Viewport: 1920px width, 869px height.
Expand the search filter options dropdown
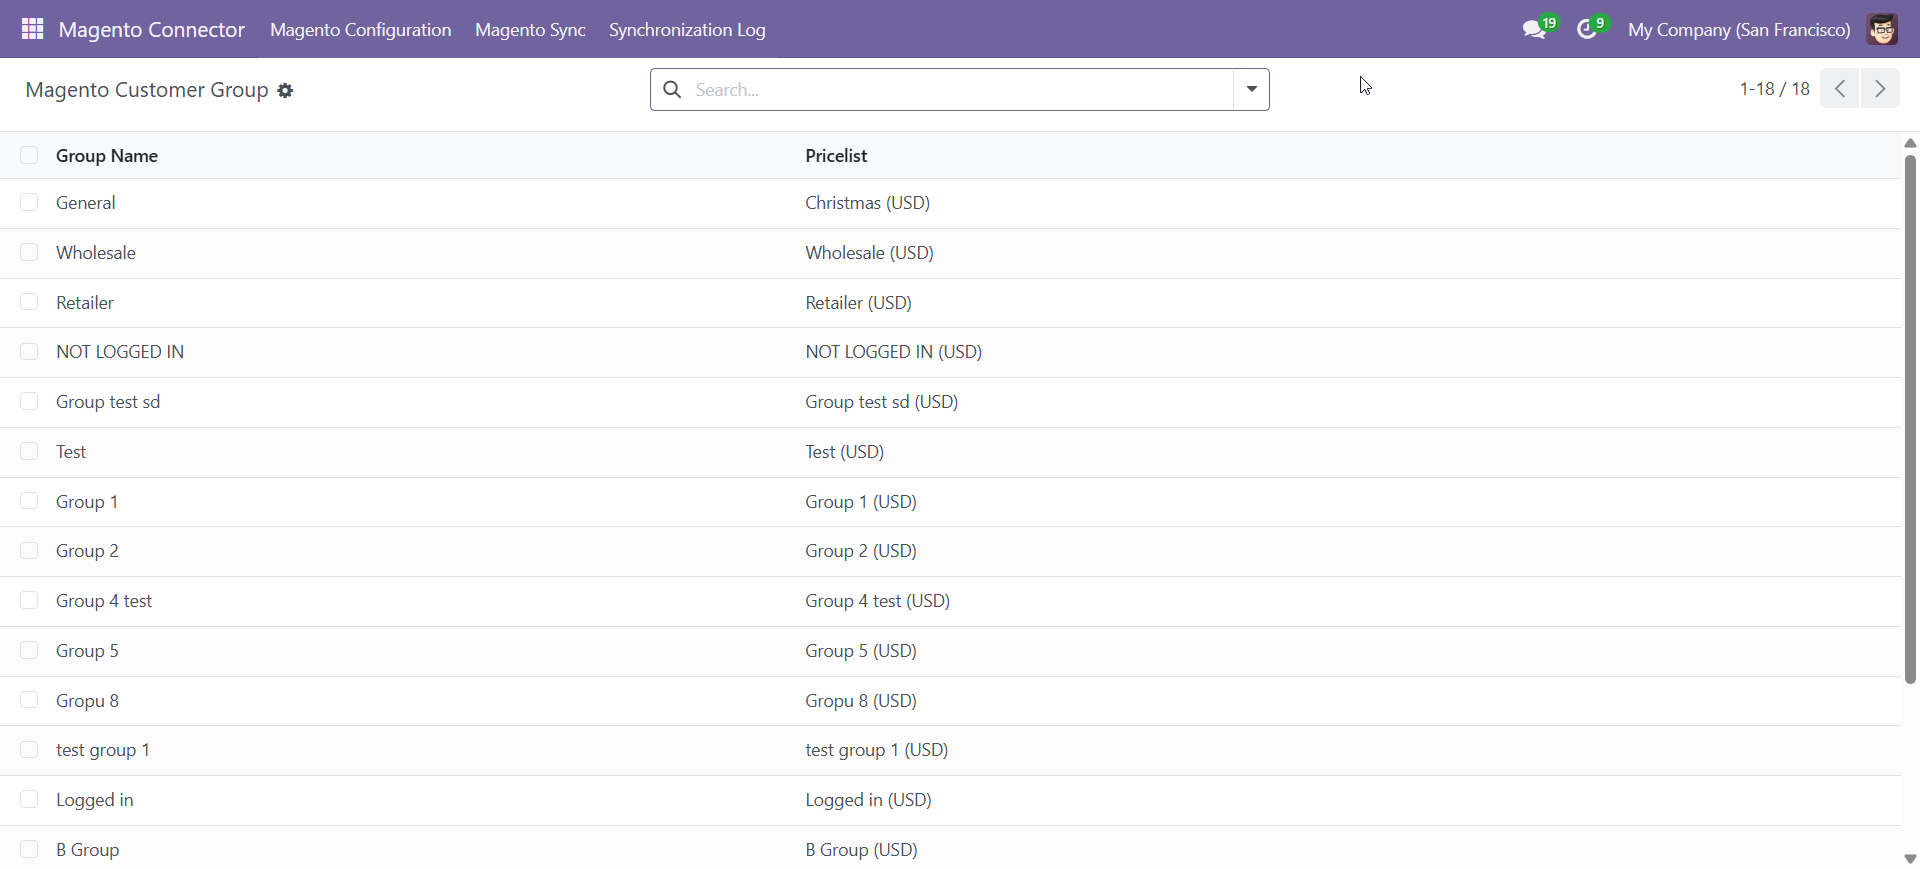(x=1251, y=90)
